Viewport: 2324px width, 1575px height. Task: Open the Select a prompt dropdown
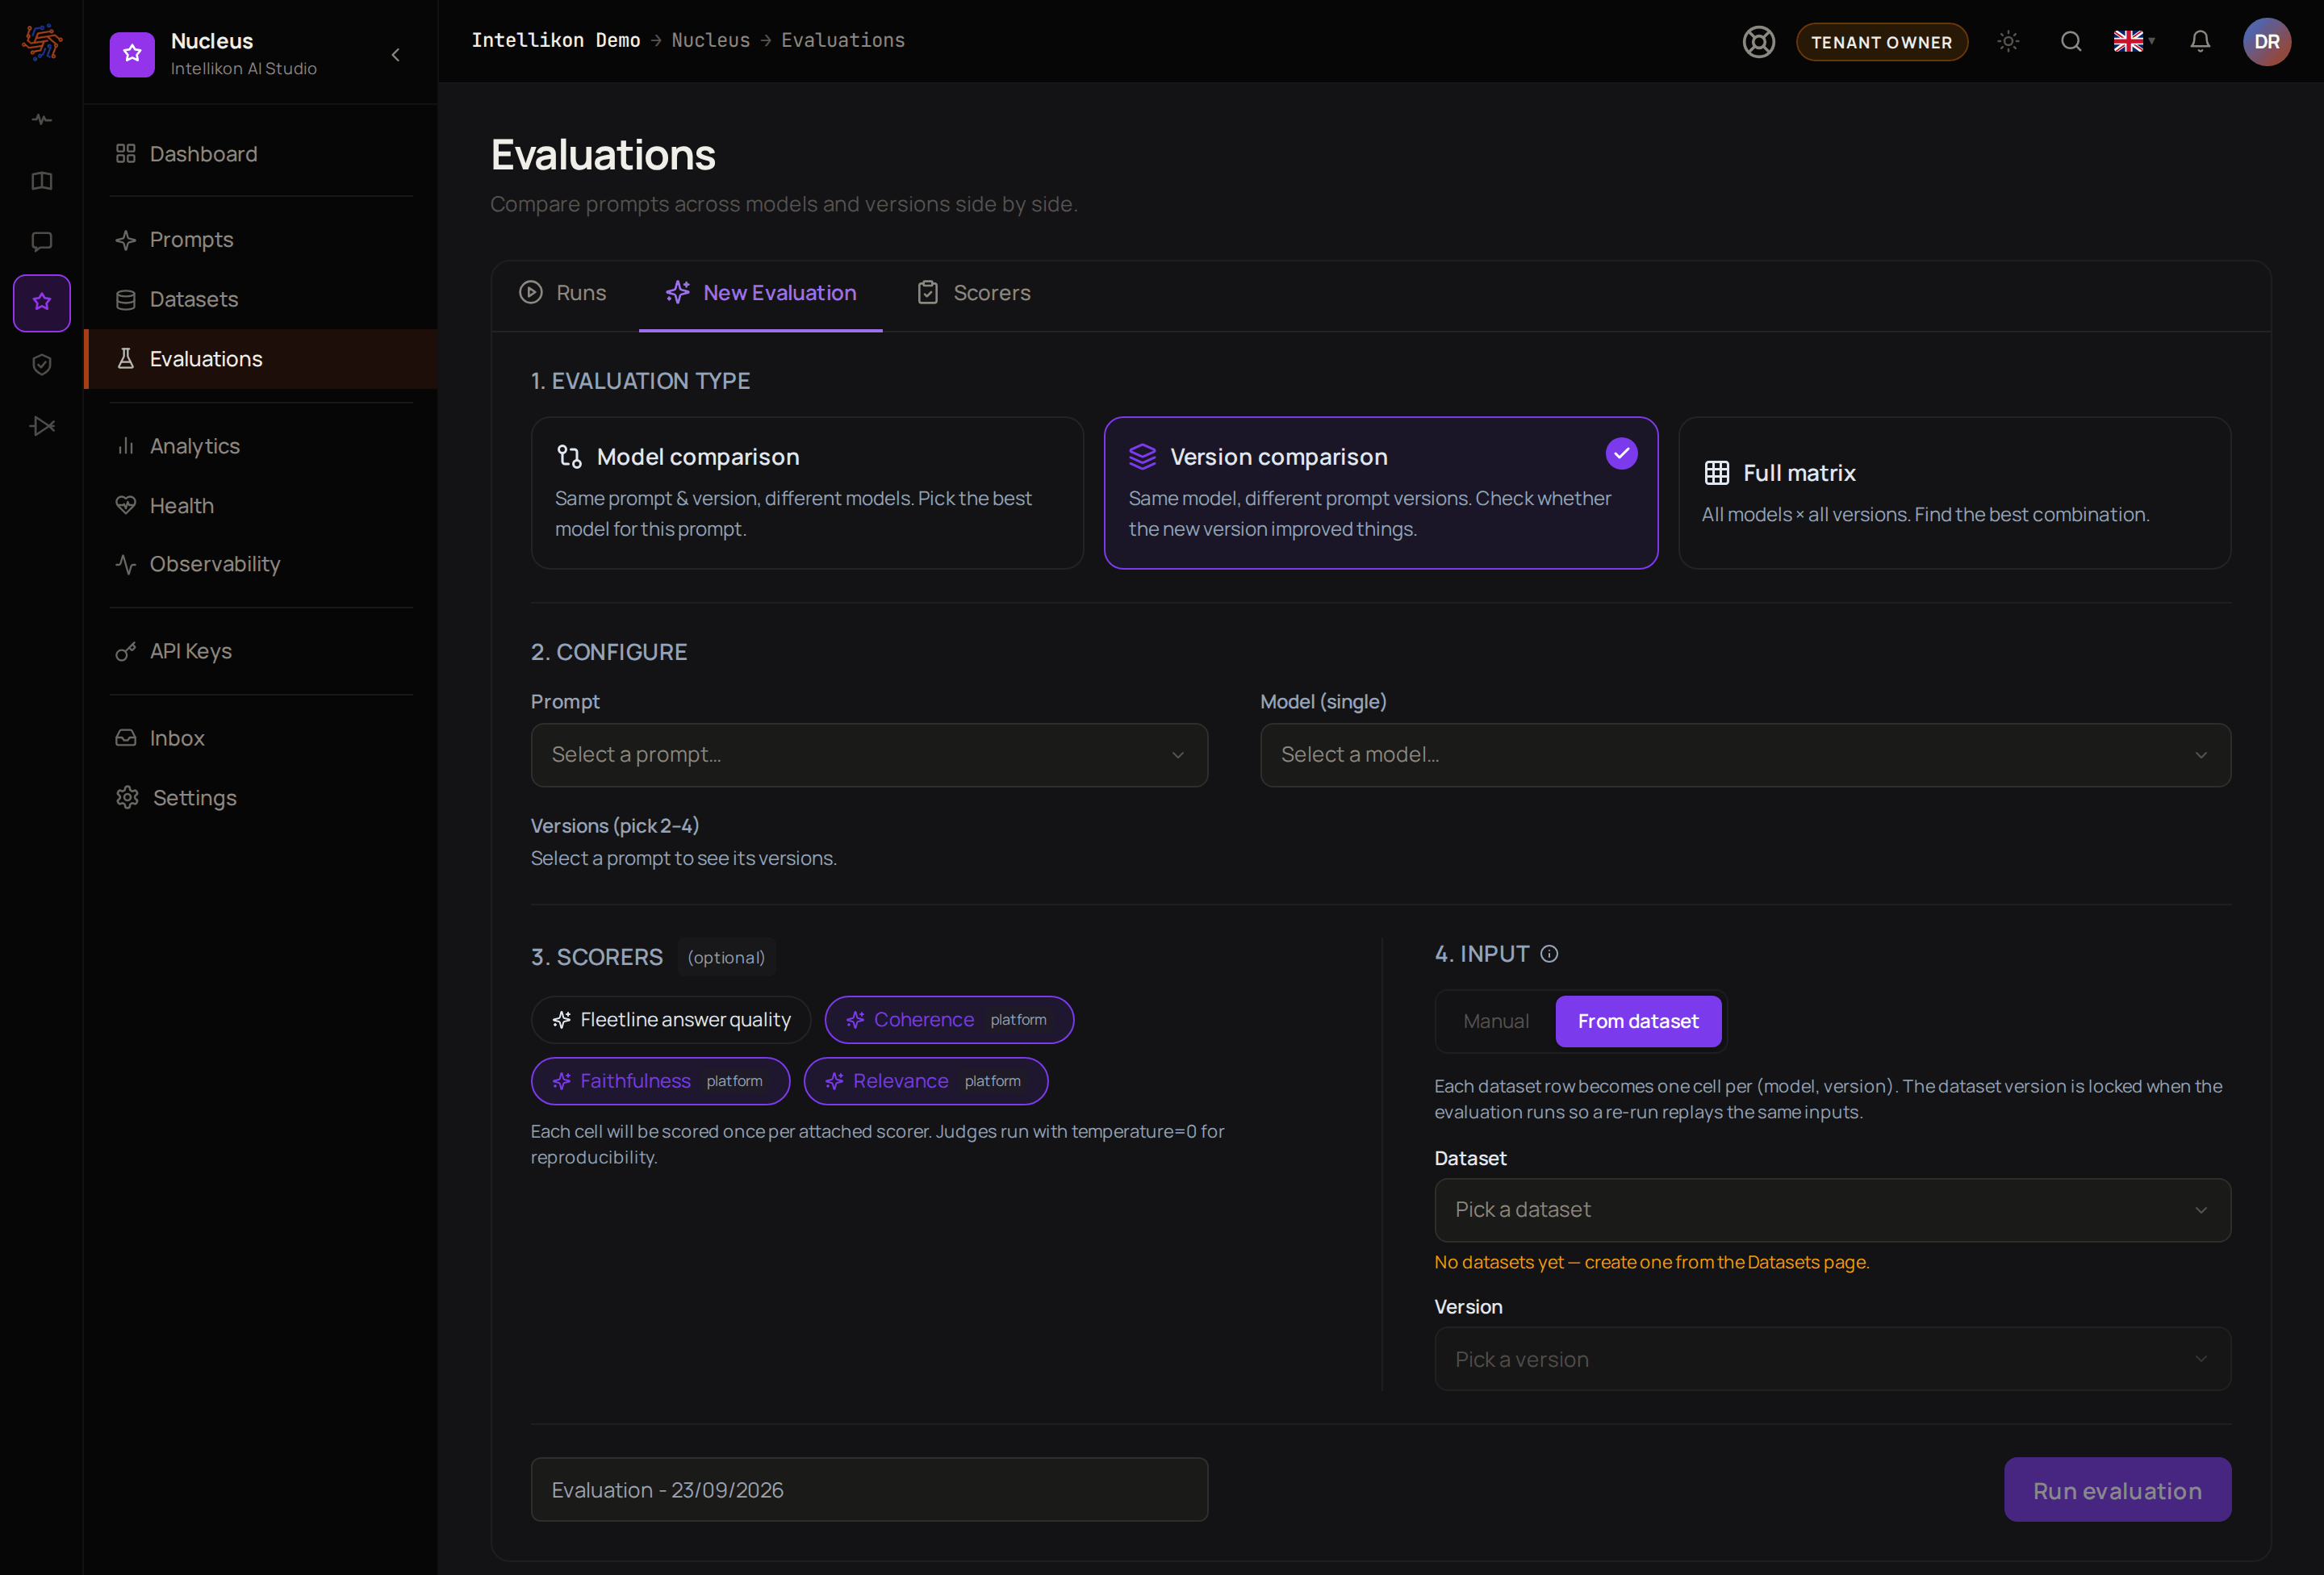[869, 755]
